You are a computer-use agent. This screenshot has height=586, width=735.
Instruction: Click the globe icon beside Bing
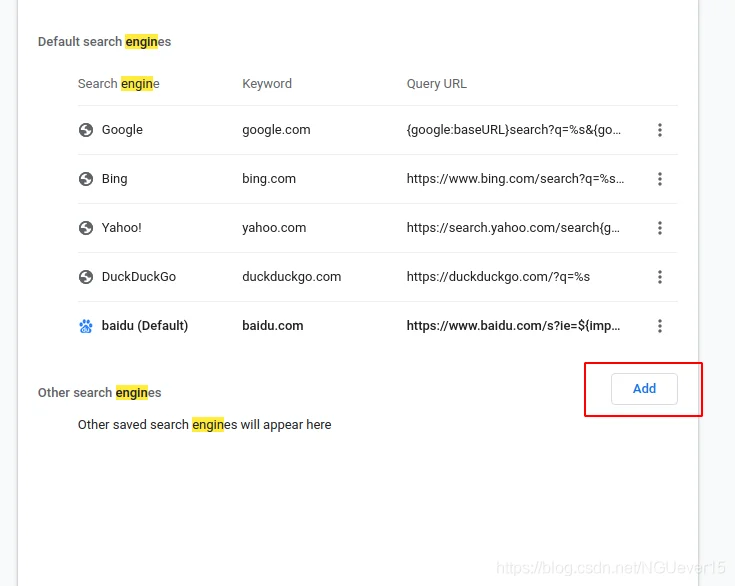tap(86, 179)
